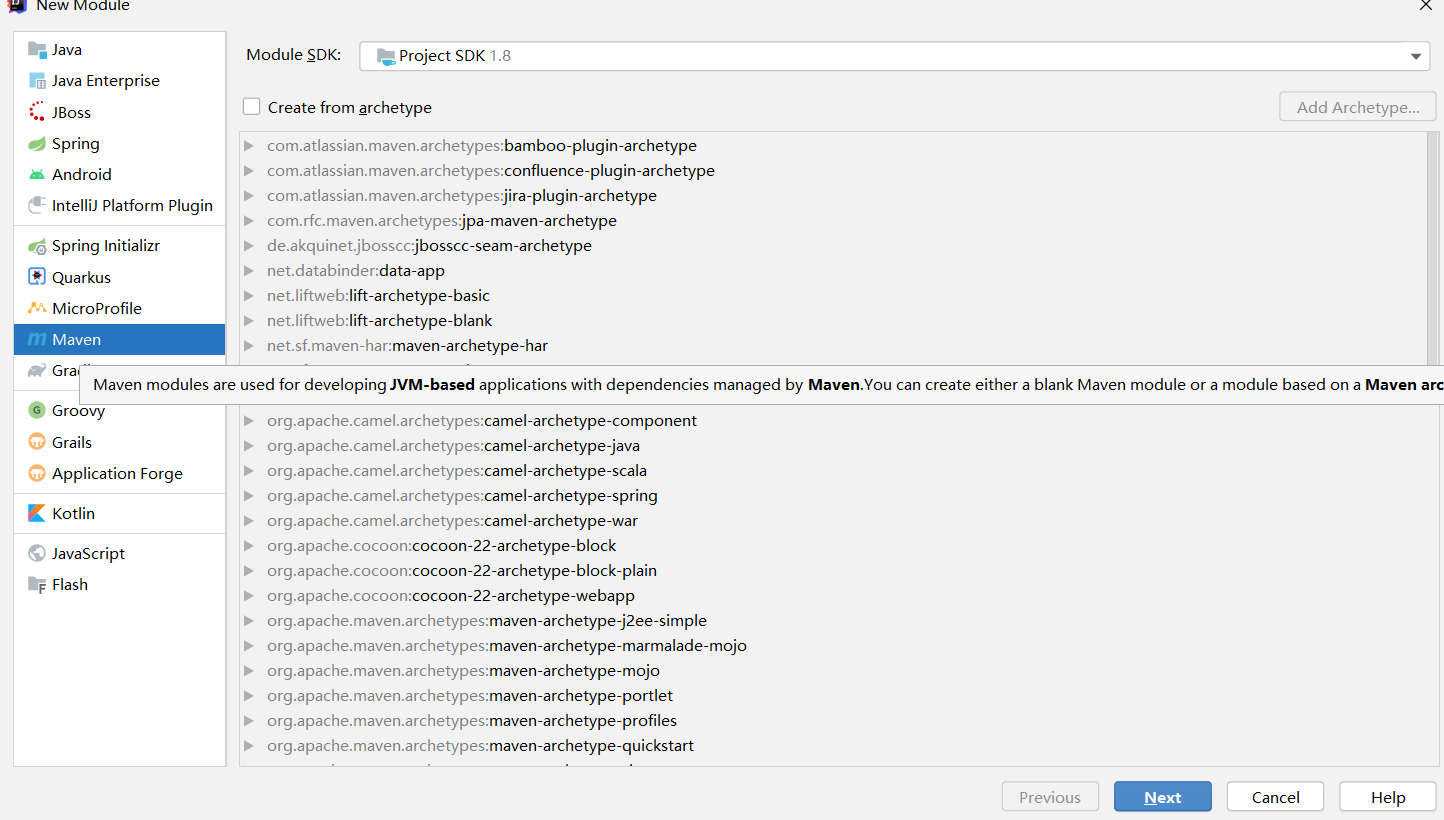1444x820 pixels.
Task: Expand the maven-archetype-quickstart row
Action: click(x=249, y=746)
